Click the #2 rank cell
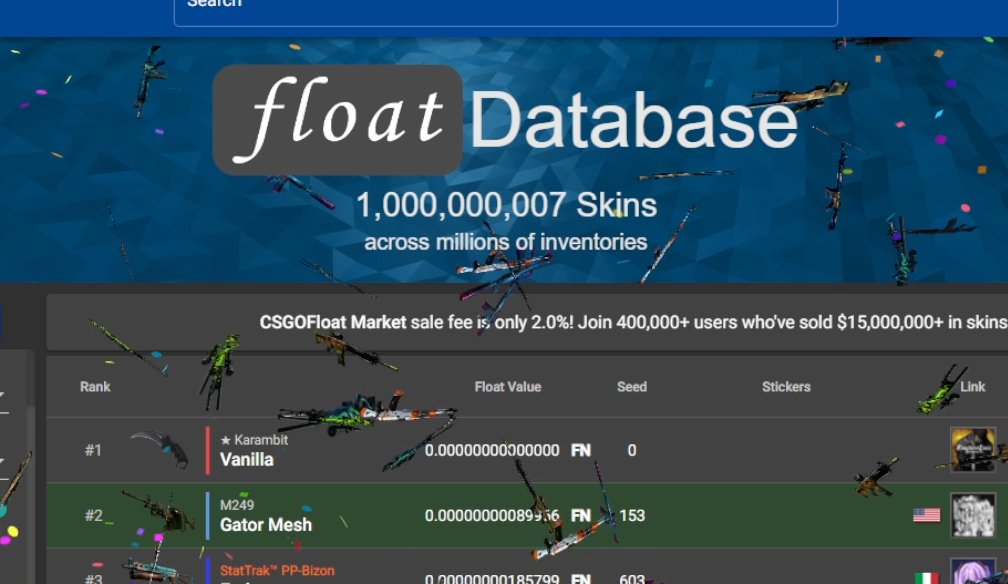This screenshot has width=1008, height=584. (x=94, y=515)
